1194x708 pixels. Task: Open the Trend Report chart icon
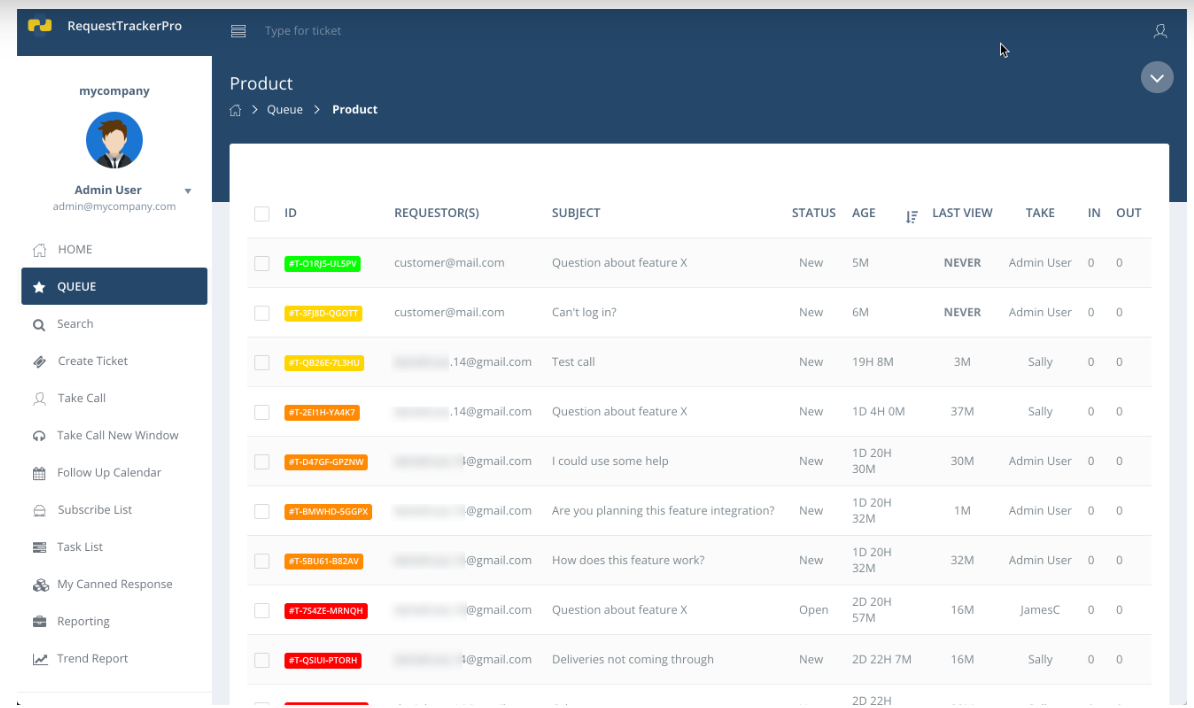[x=38, y=658]
